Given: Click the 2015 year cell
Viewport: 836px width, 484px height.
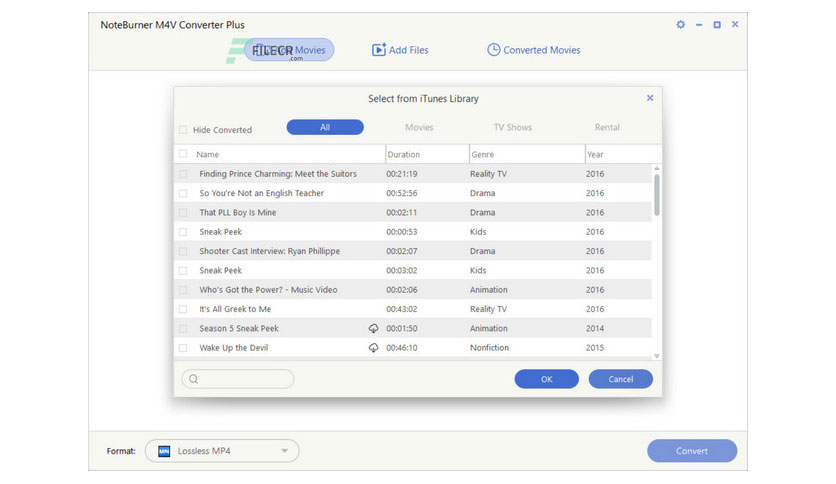Looking at the screenshot, I should [595, 348].
